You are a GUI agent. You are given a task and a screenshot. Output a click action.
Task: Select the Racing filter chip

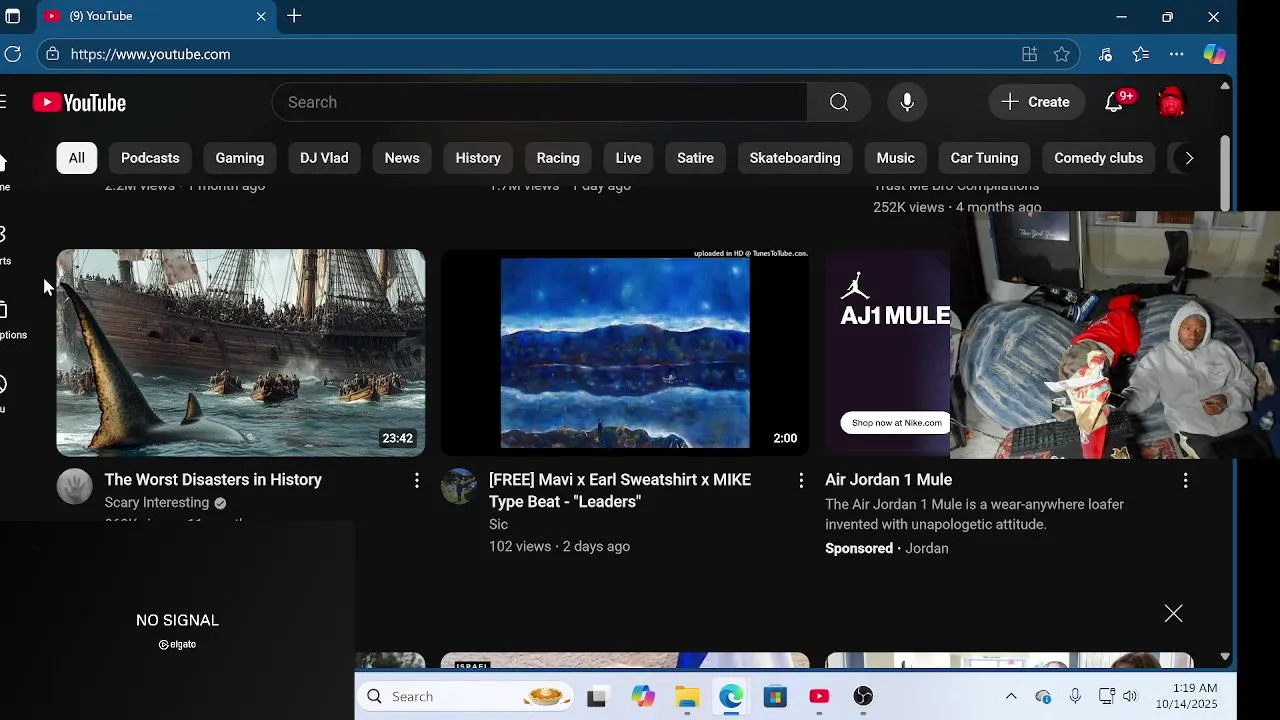pos(558,158)
